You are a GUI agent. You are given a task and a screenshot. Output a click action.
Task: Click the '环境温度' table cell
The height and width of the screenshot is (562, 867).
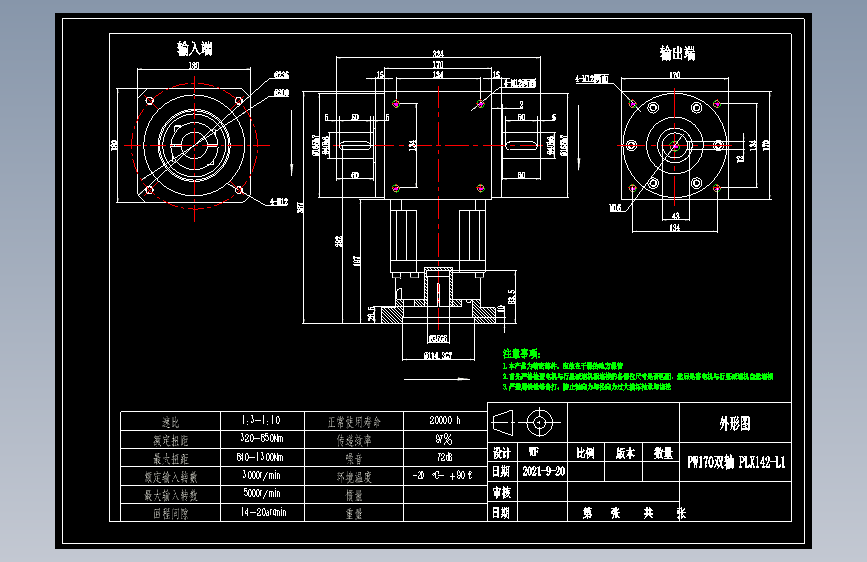click(x=354, y=477)
